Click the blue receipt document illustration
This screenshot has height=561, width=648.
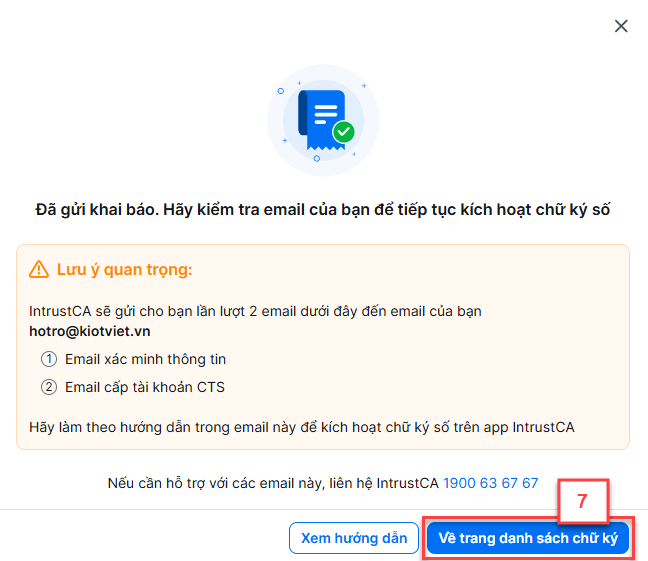pos(322,120)
